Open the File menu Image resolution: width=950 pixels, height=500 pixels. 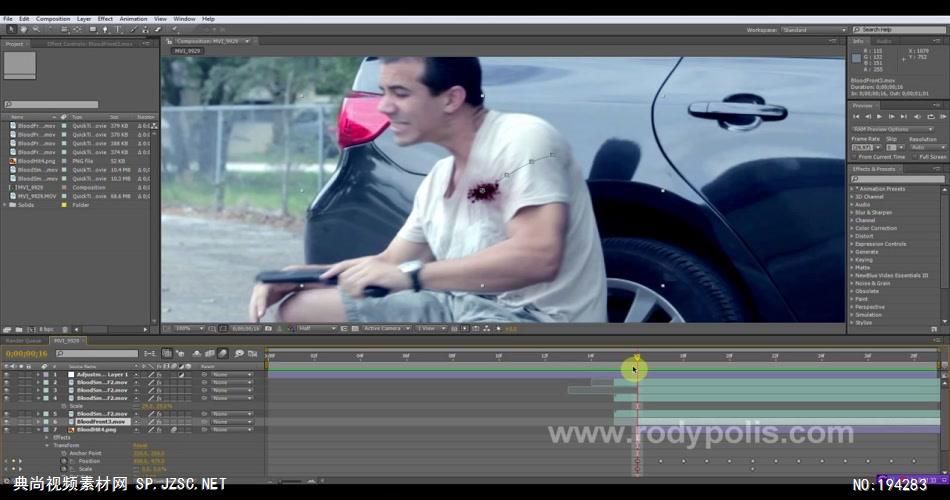(8, 19)
